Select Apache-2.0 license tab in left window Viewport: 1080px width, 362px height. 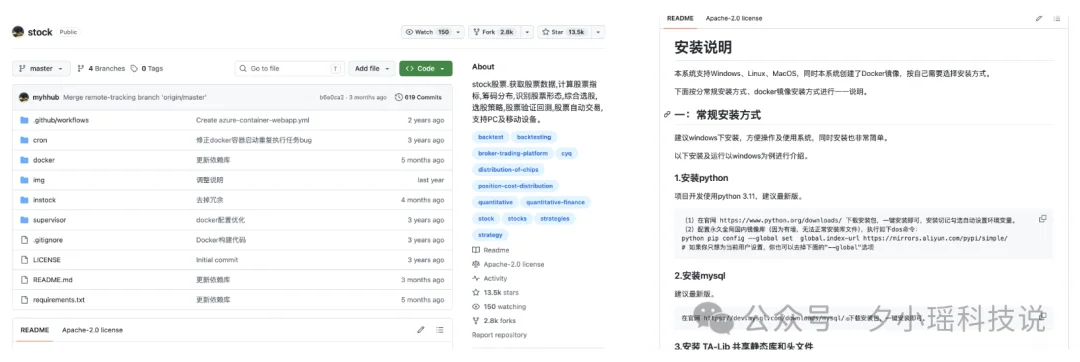[92, 330]
